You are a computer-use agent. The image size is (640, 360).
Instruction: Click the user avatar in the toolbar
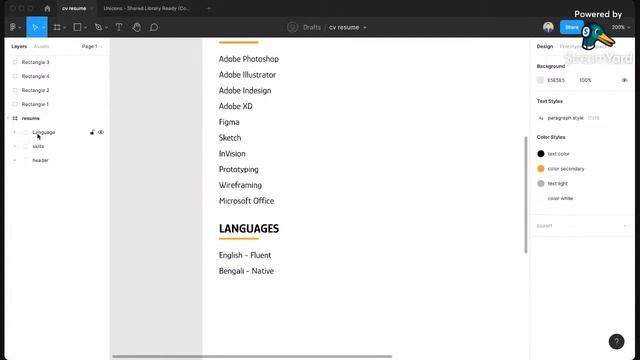click(x=548, y=27)
